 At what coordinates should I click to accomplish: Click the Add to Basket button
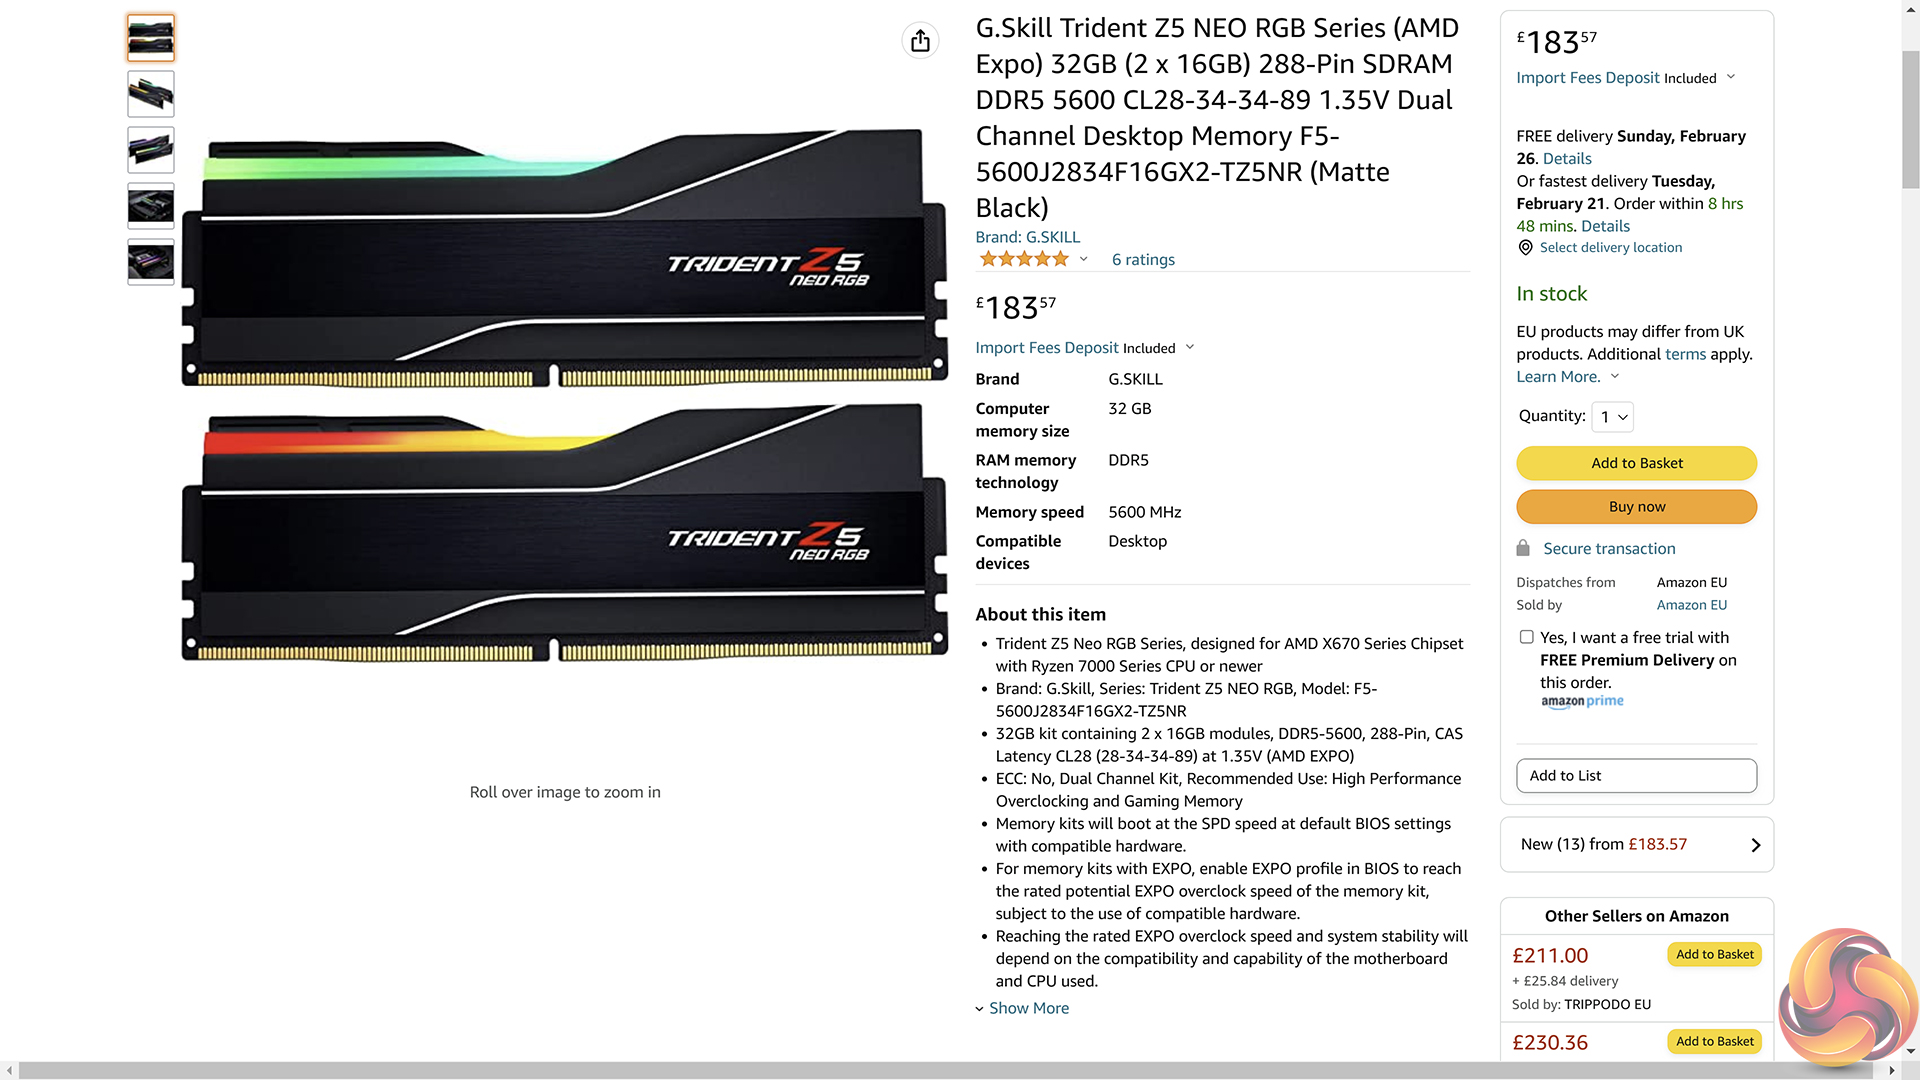pyautogui.click(x=1636, y=463)
